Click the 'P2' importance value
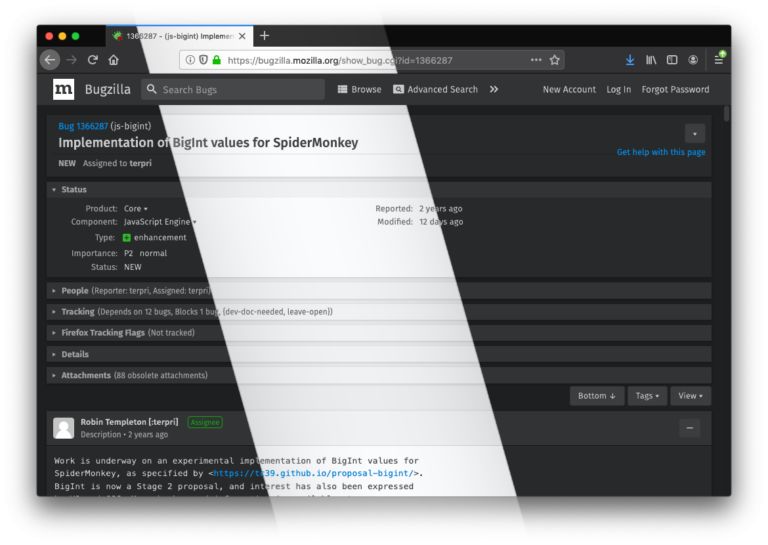The height and width of the screenshot is (545, 768). [x=128, y=253]
